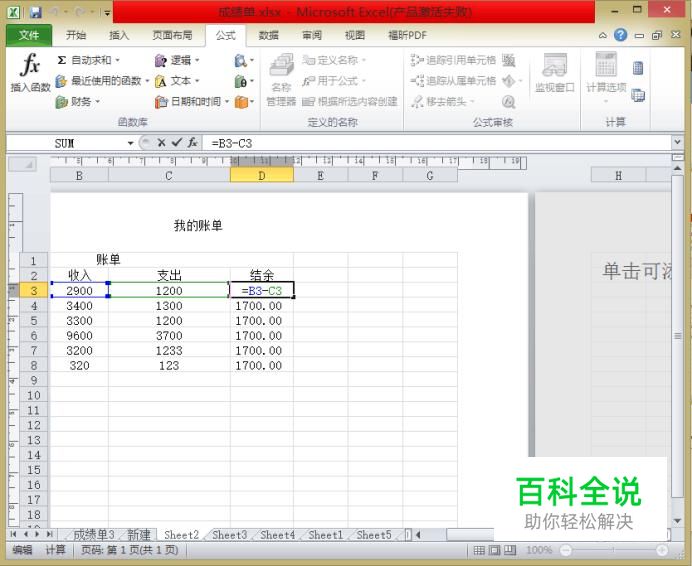
Task: Switch to the Sheet3 tab
Action: coord(229,535)
